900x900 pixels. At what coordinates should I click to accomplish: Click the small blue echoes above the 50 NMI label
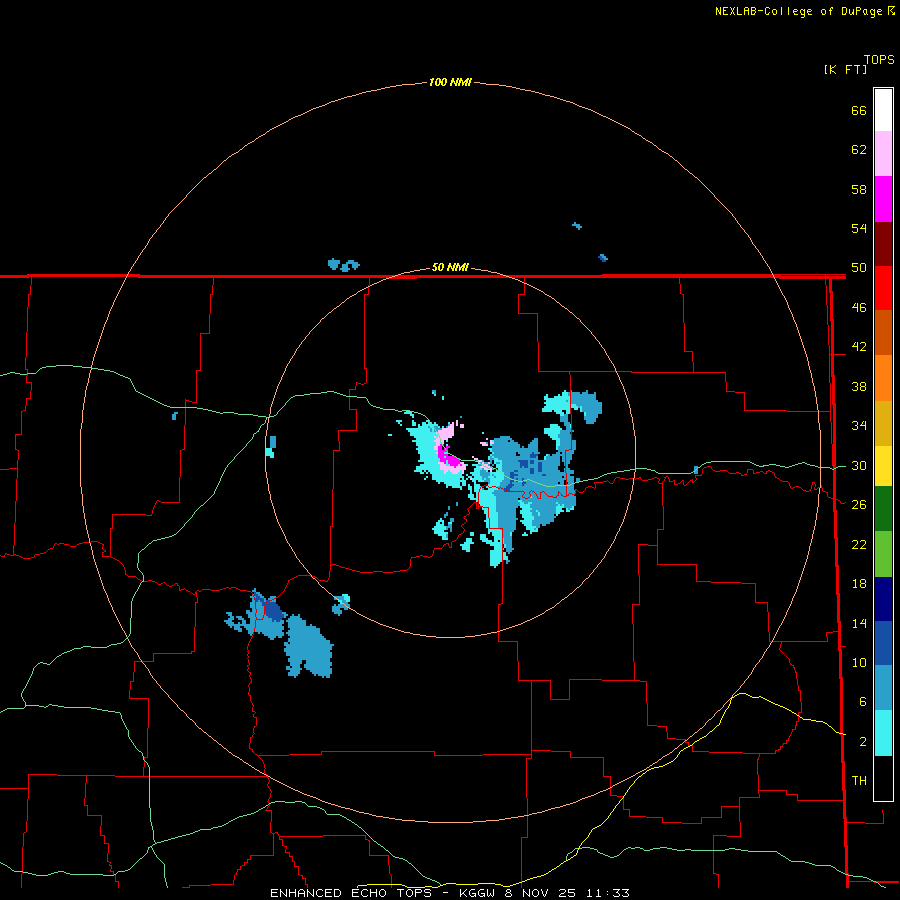click(343, 265)
